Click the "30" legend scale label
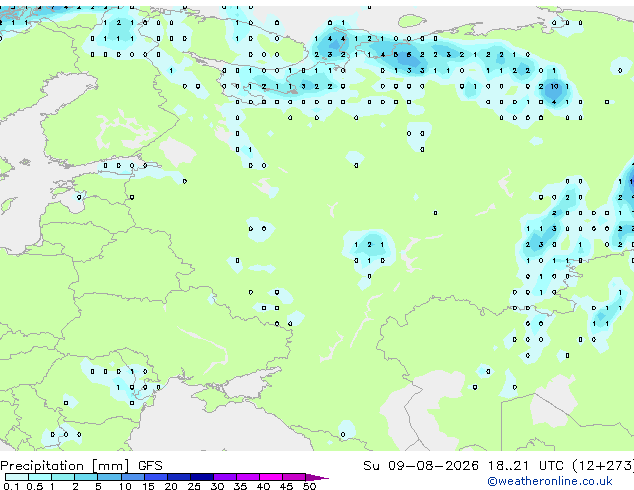 [x=217, y=486]
